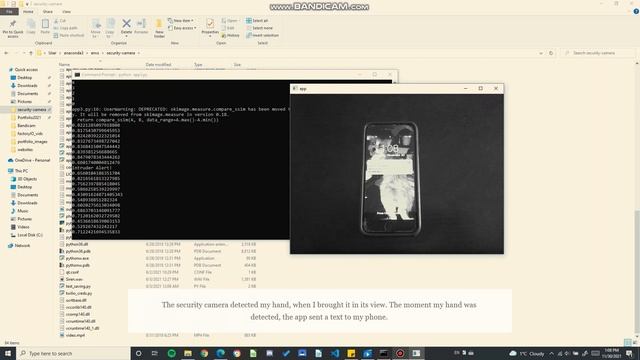The image size is (640, 360).
Task: Click the envs breadcrumb in the address bar
Action: (95, 53)
